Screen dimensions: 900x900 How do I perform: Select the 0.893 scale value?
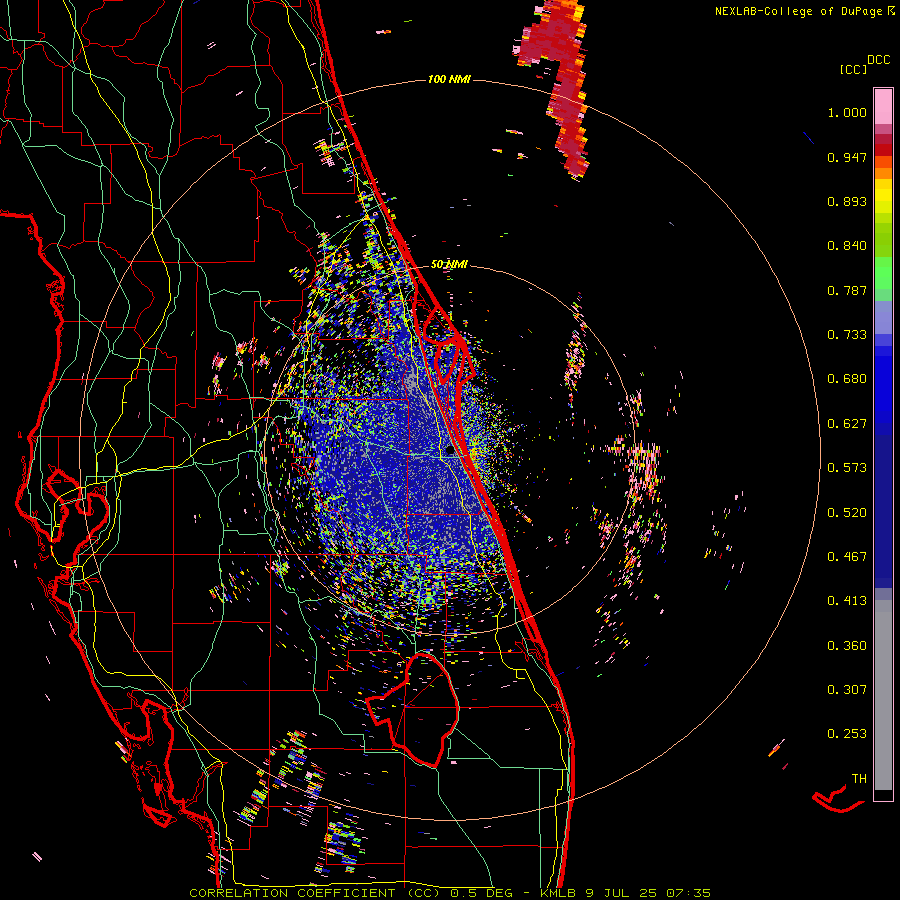tap(847, 201)
